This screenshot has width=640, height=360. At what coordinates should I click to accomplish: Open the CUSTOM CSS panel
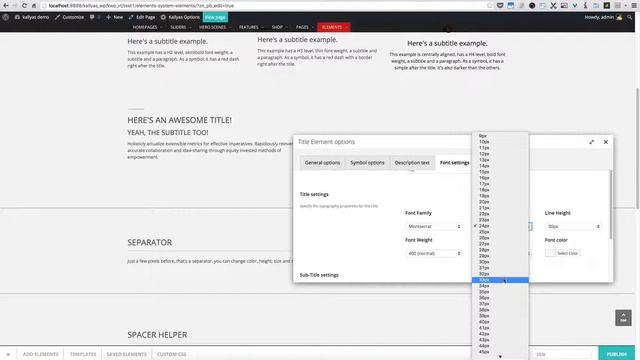point(171,354)
